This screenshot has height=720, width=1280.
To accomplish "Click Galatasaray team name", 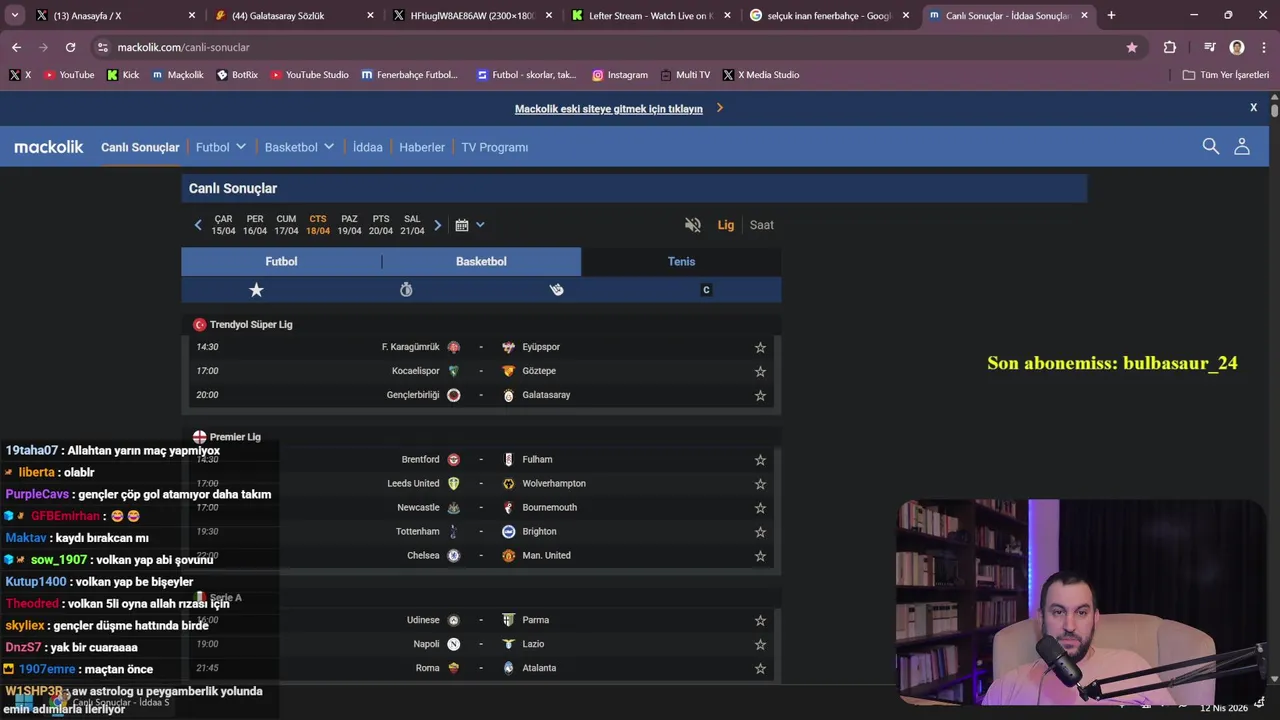I will click(546, 395).
